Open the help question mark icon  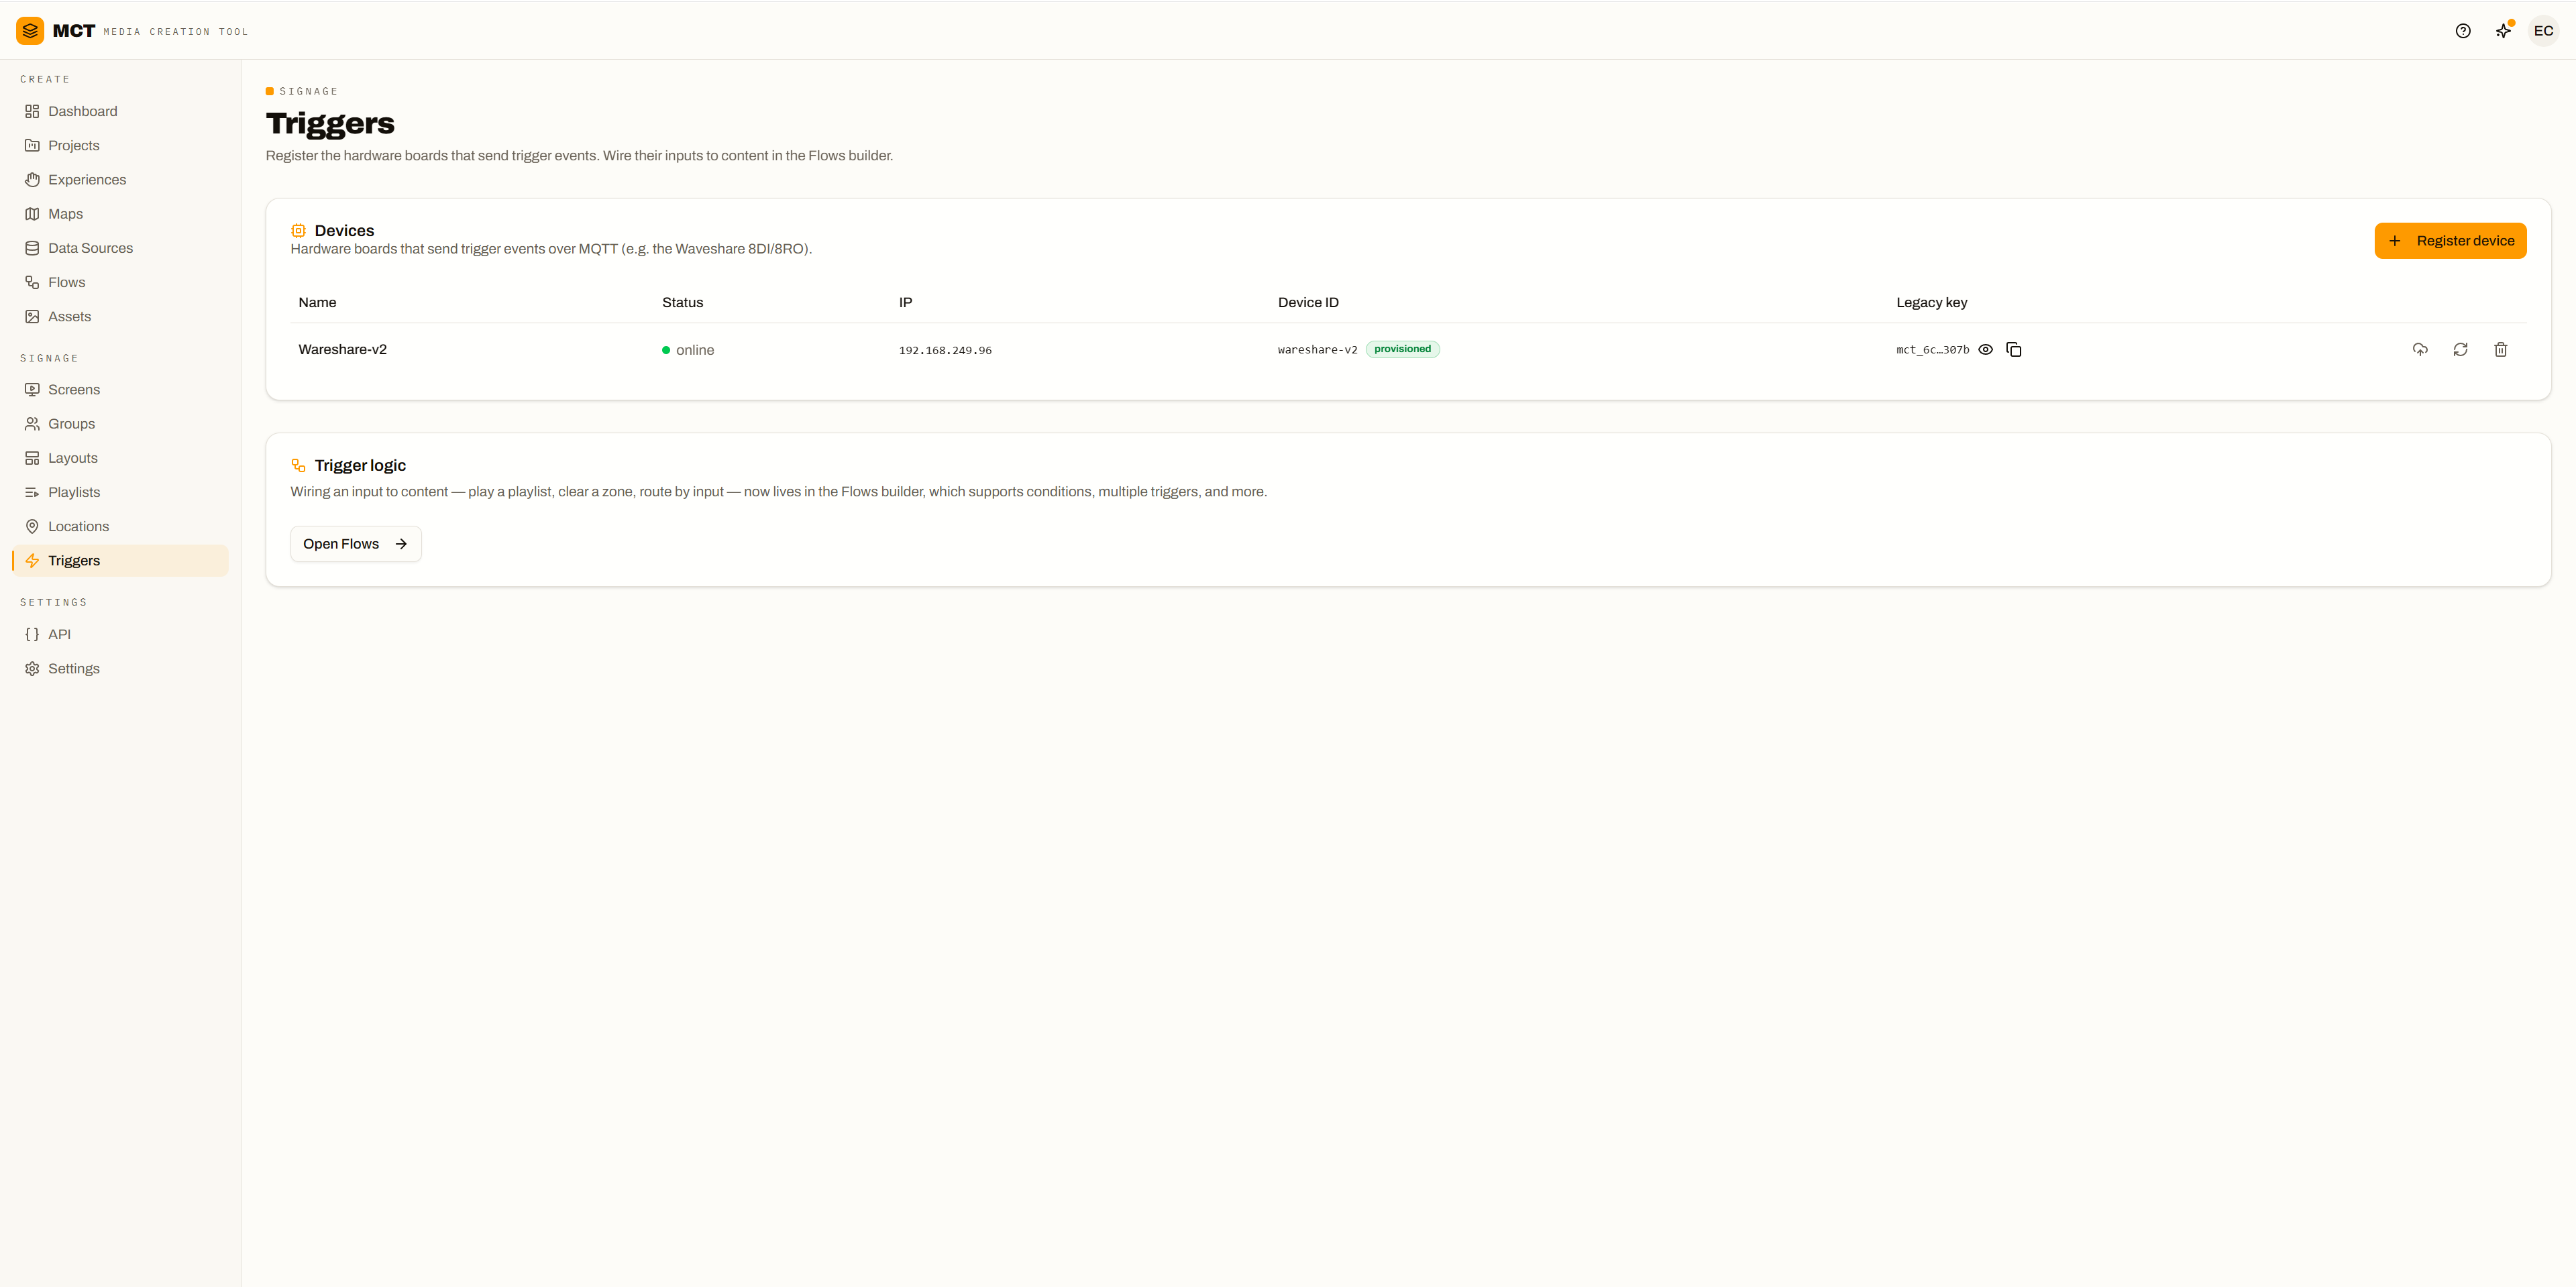click(x=2462, y=31)
